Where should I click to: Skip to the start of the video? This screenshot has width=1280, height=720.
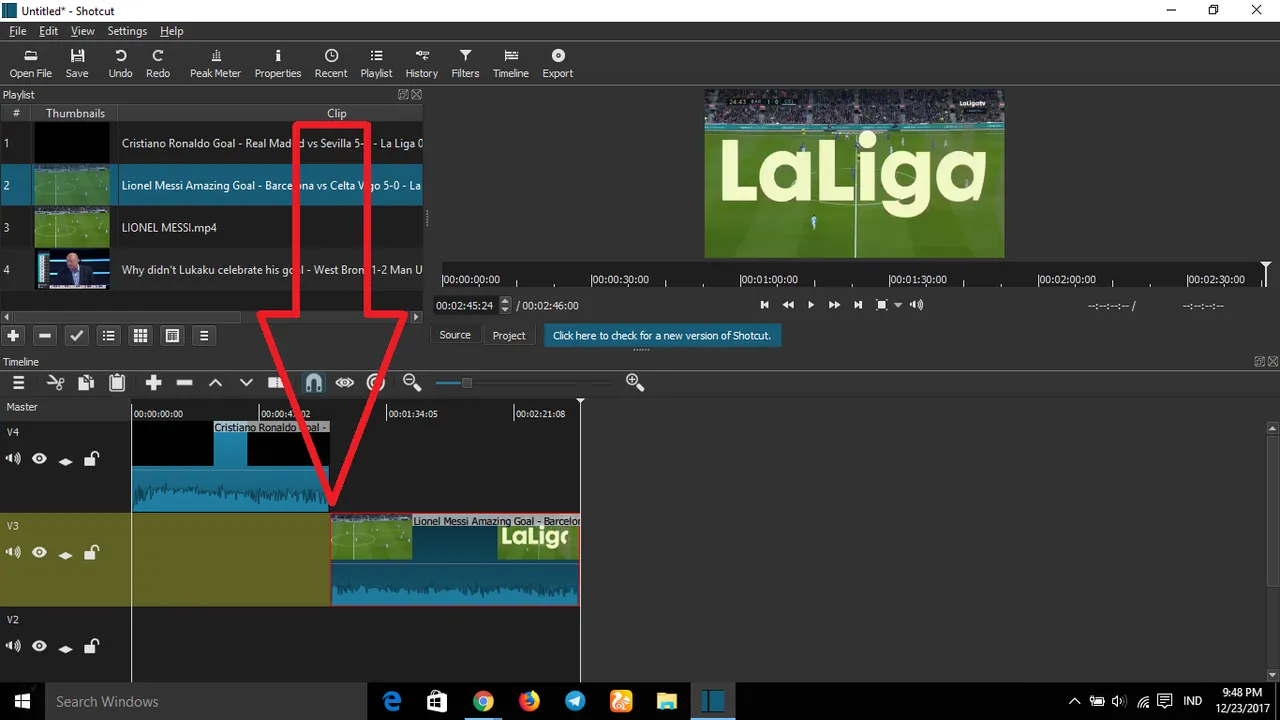click(x=765, y=305)
